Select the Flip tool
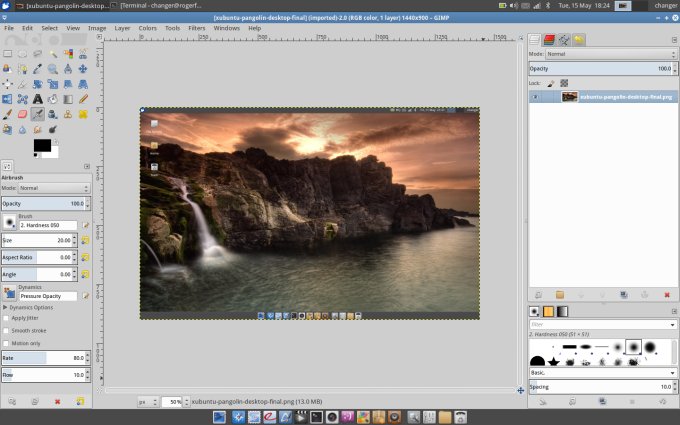The image size is (680, 425). (7, 99)
